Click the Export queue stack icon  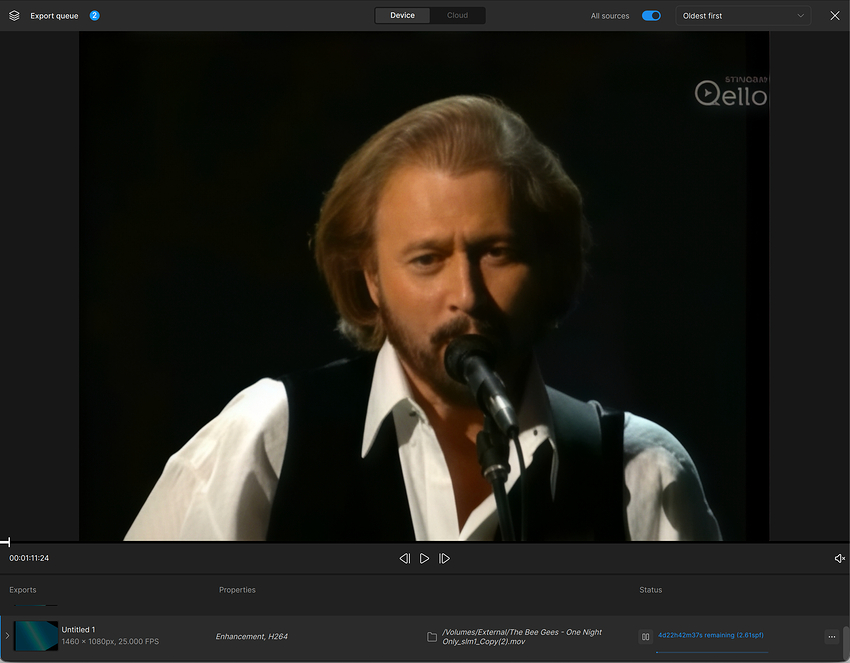15,16
